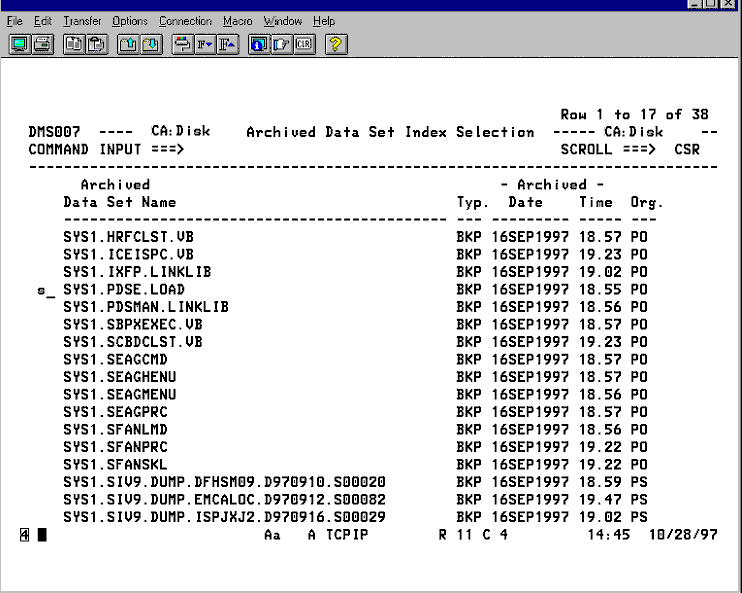Viewport: 742px width, 593px height.
Task: Click the printer icon in toolbar
Action: (42, 44)
